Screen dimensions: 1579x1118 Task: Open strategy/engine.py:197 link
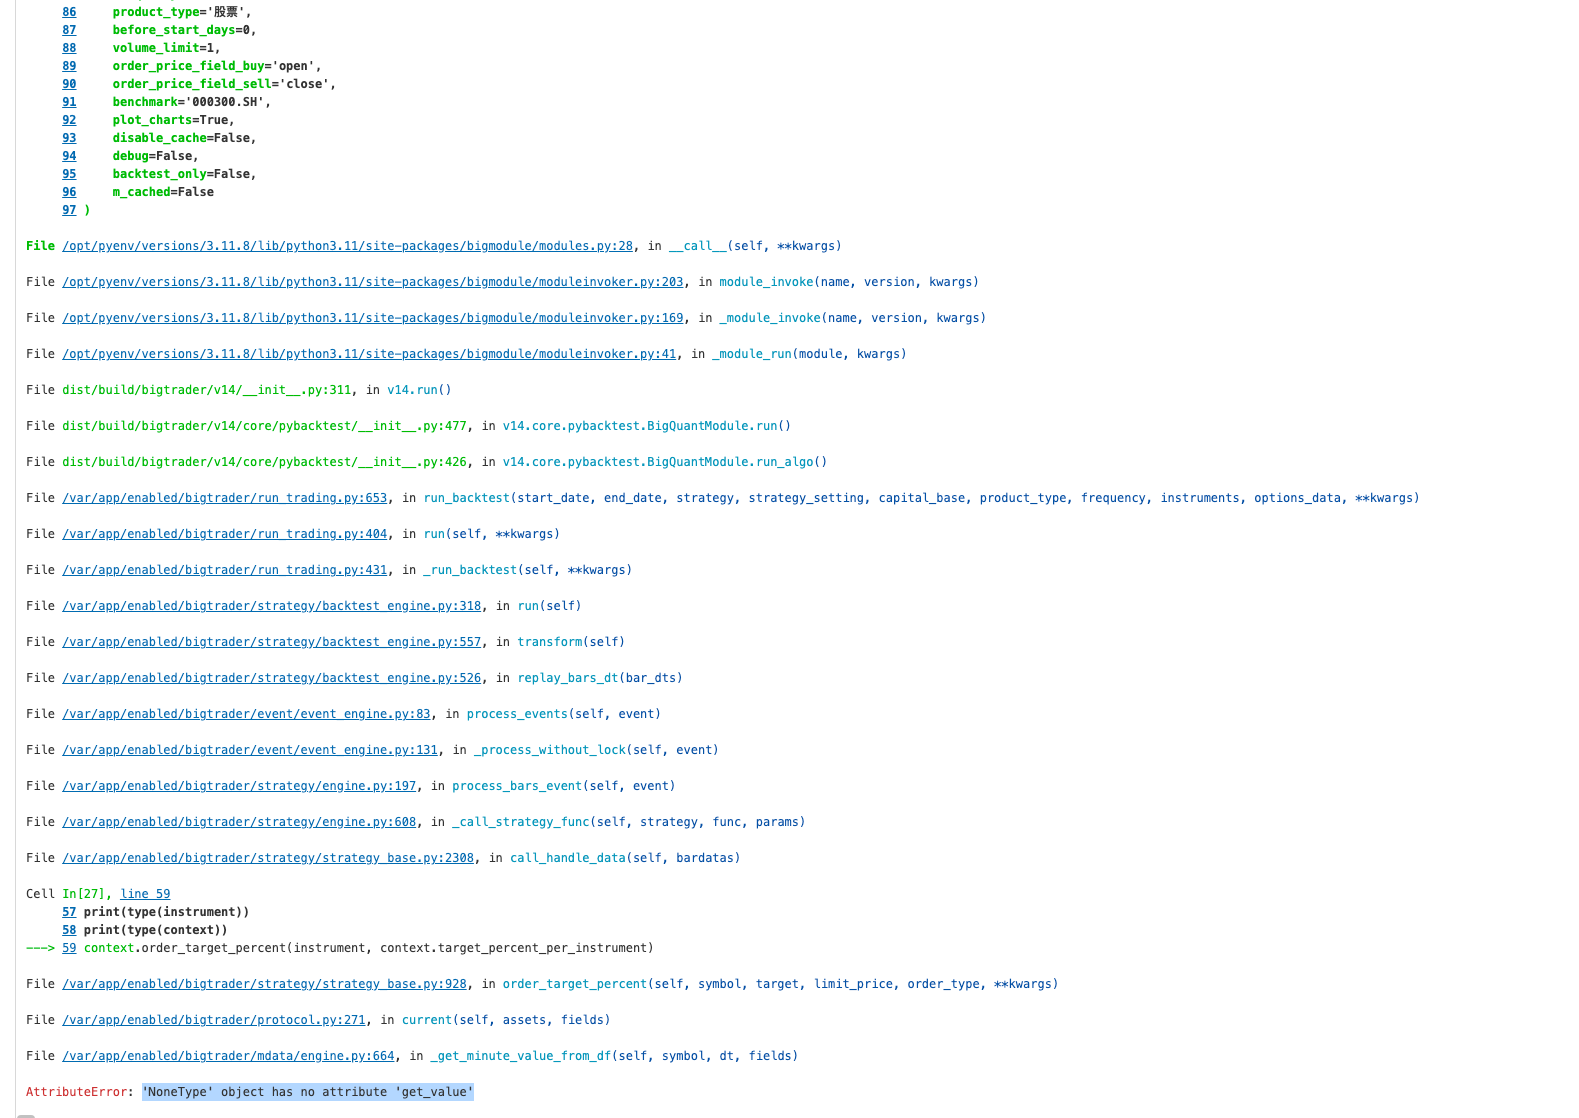239,786
